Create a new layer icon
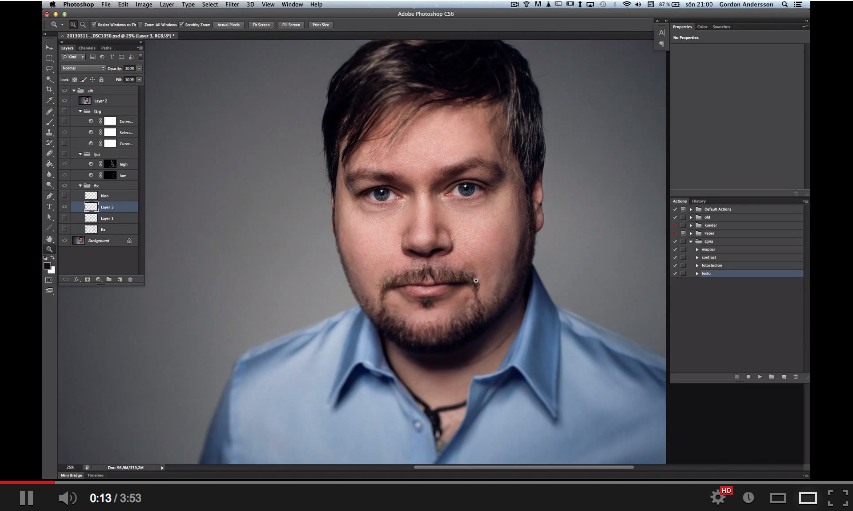 click(x=120, y=279)
